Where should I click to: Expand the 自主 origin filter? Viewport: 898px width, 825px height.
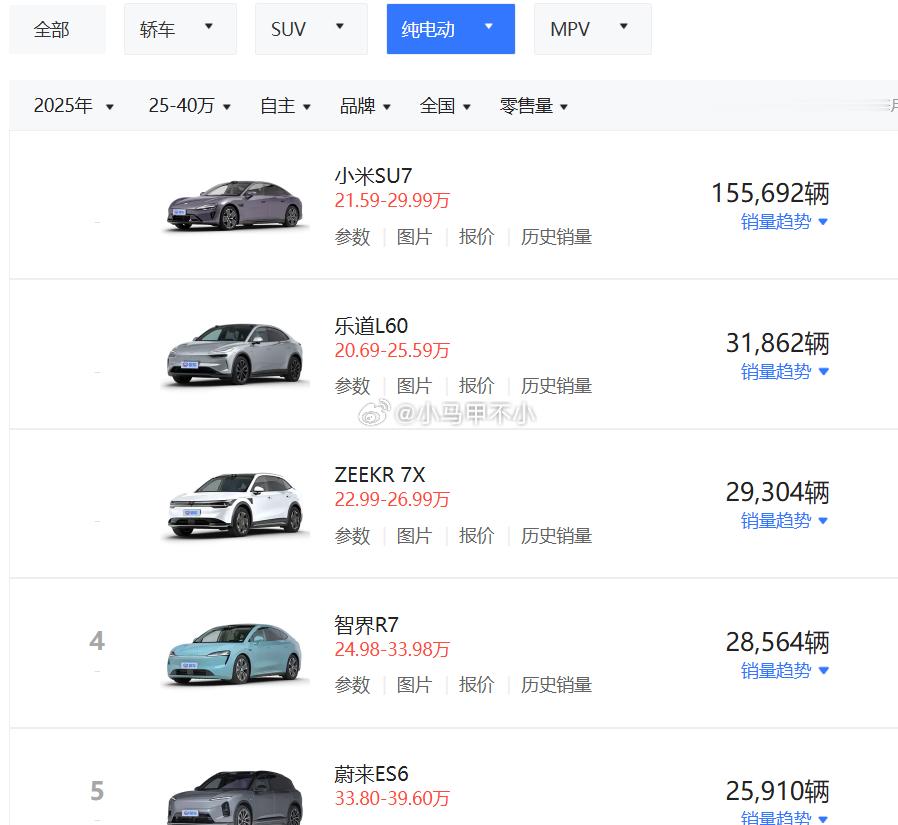(x=285, y=106)
